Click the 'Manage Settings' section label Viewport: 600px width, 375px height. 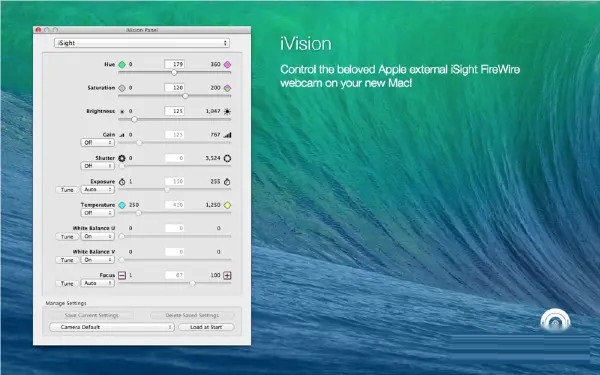[x=66, y=303]
